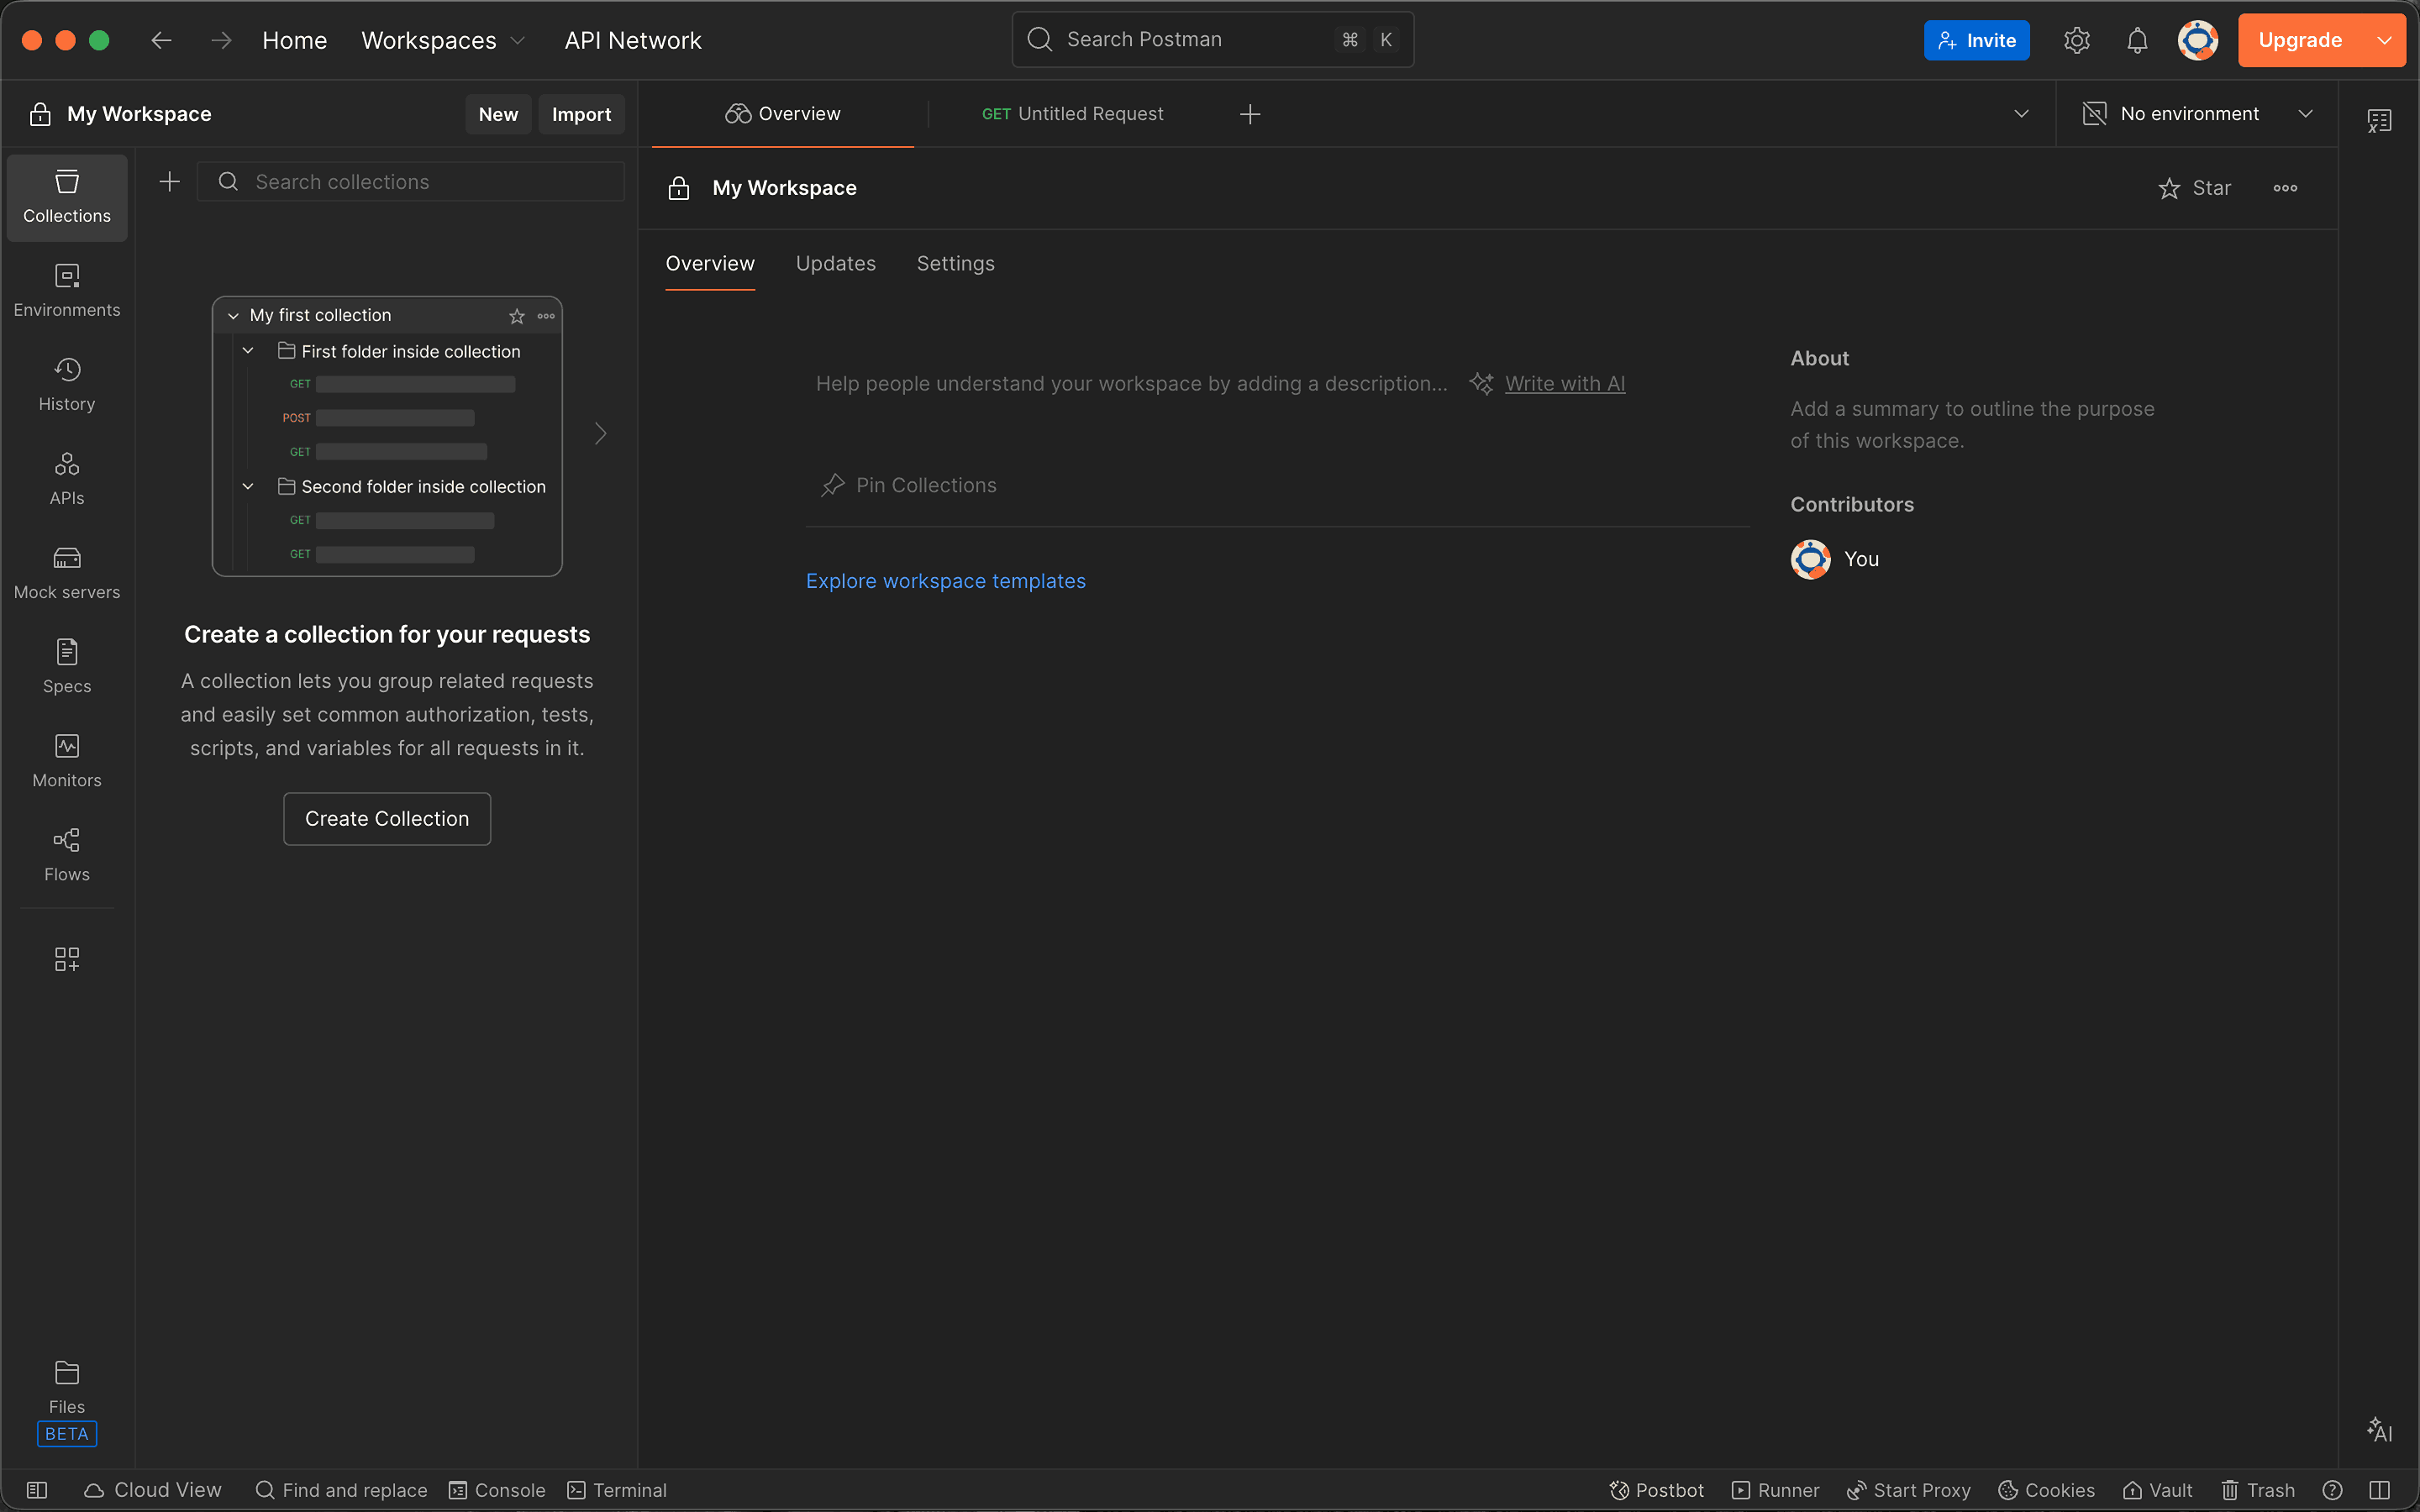Collapse Second folder inside collection

248,487
